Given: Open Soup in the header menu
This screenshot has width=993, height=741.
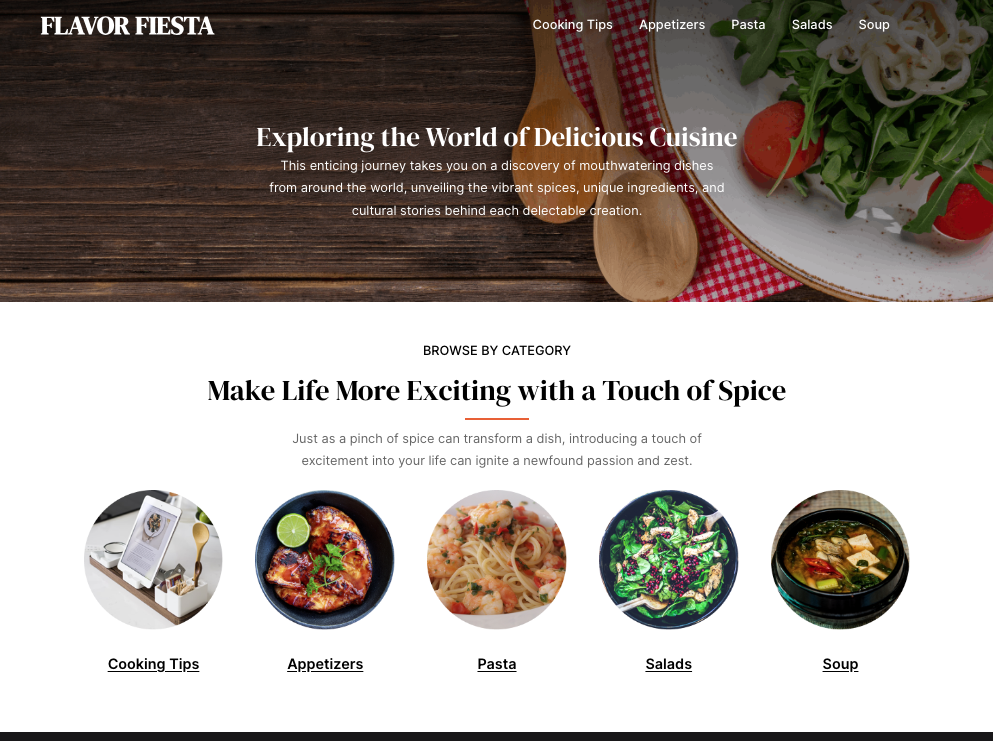Looking at the screenshot, I should tap(874, 25).
